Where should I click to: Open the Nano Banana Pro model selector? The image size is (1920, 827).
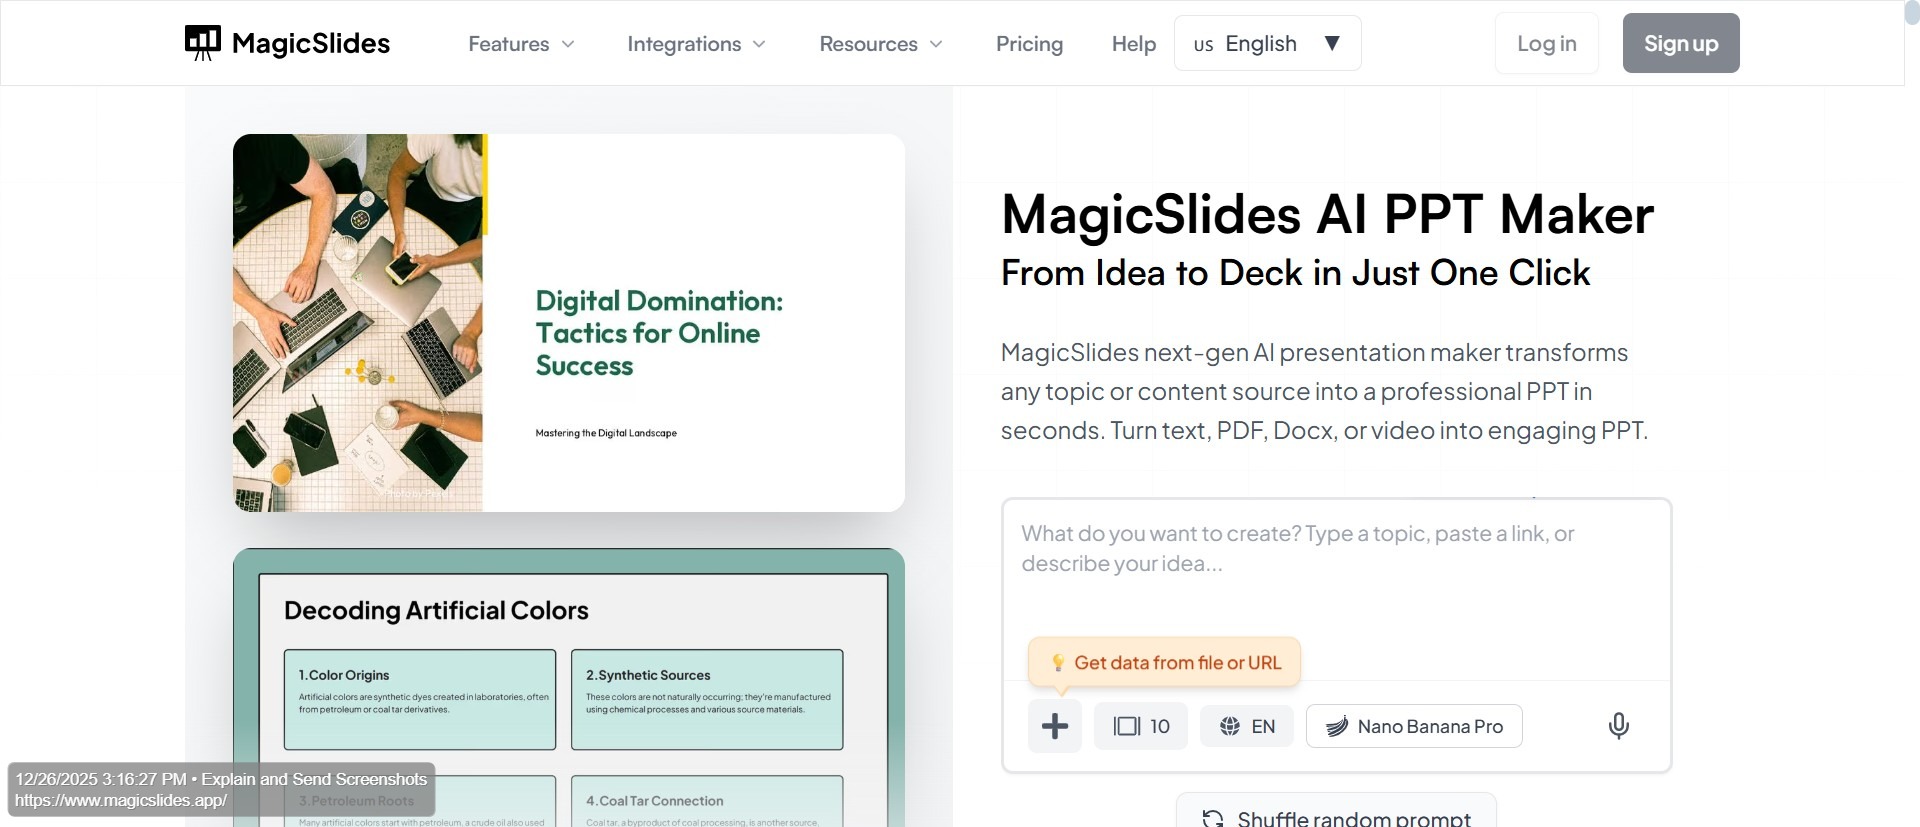pos(1414,726)
